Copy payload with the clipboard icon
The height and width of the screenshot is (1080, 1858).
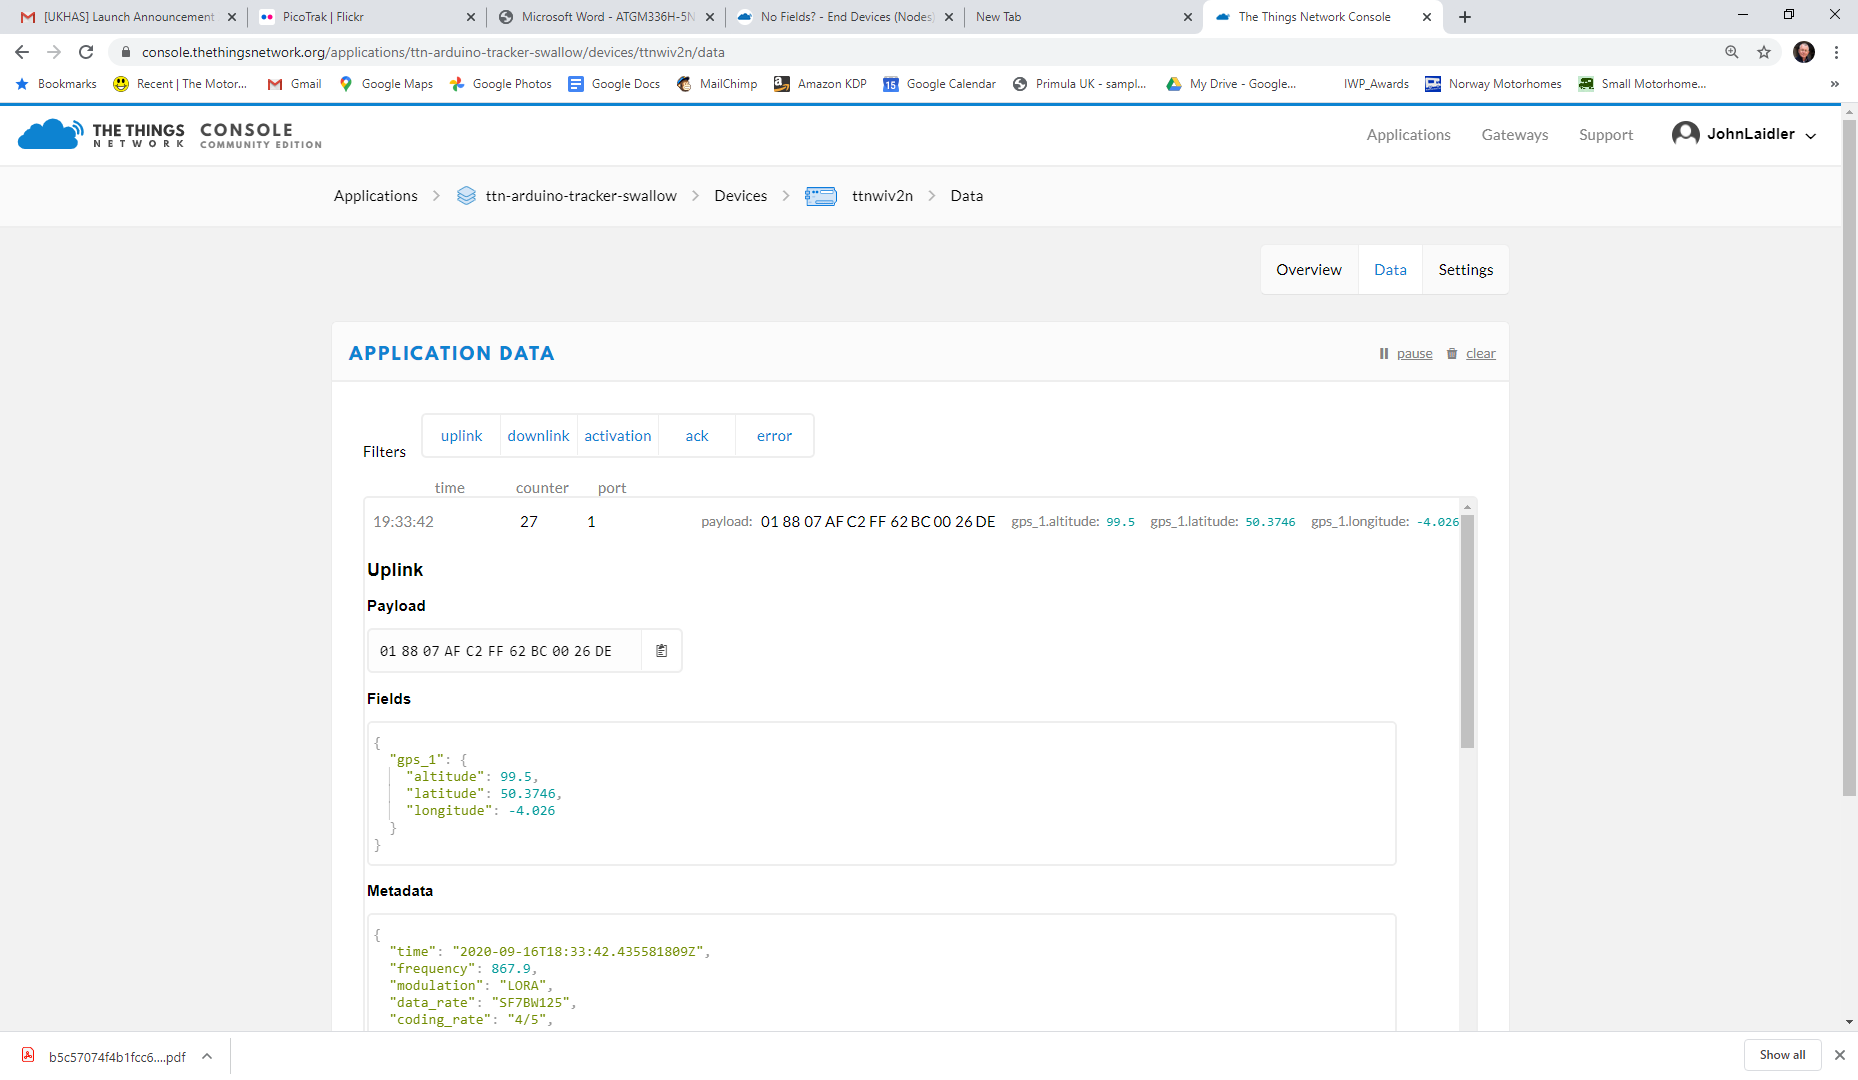pyautogui.click(x=661, y=651)
